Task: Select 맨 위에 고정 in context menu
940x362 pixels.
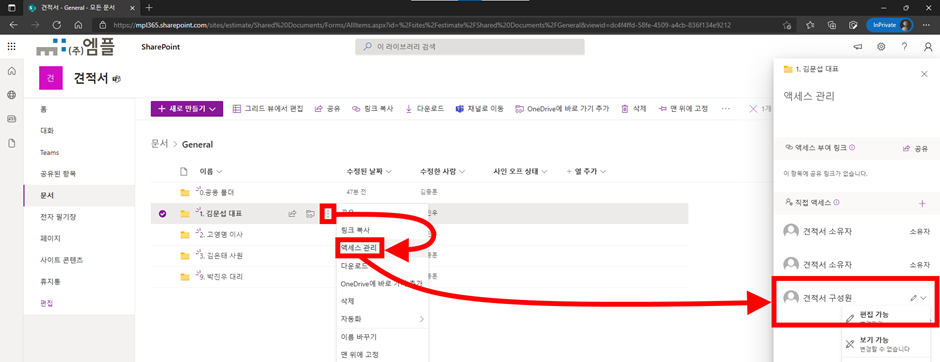Action: [x=360, y=354]
